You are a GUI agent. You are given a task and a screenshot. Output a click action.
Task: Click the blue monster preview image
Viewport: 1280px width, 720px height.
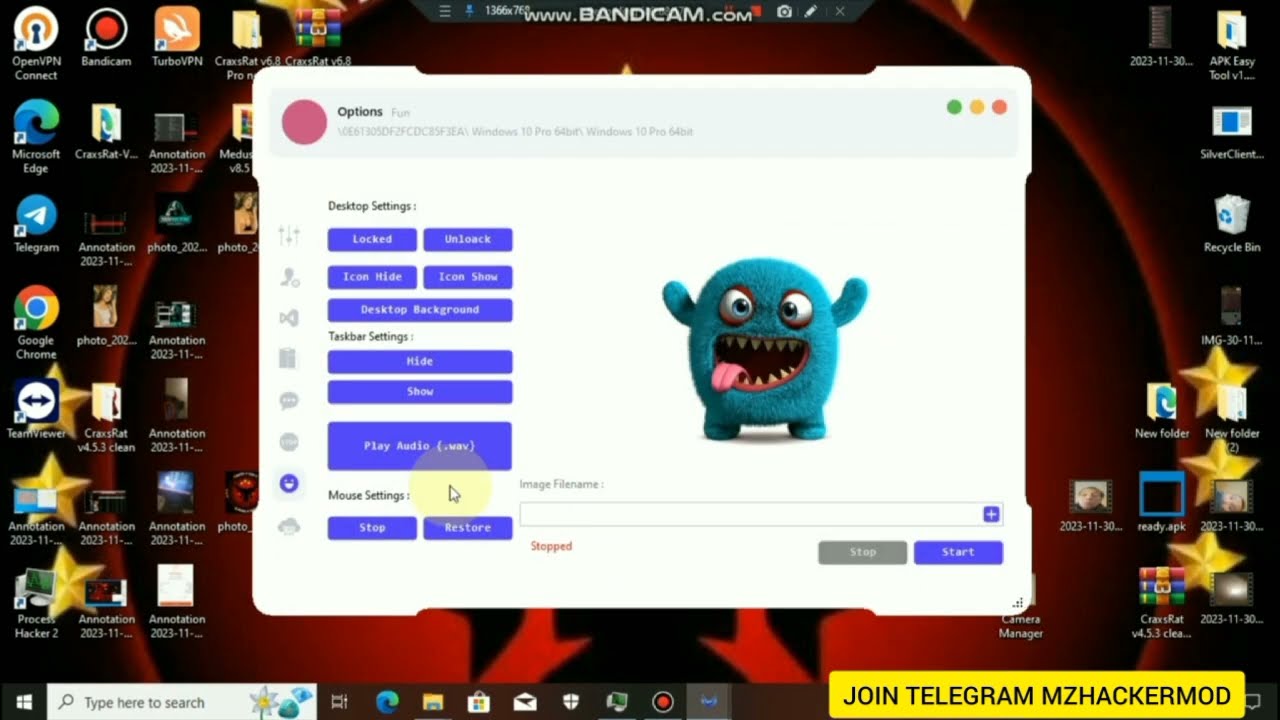(764, 350)
